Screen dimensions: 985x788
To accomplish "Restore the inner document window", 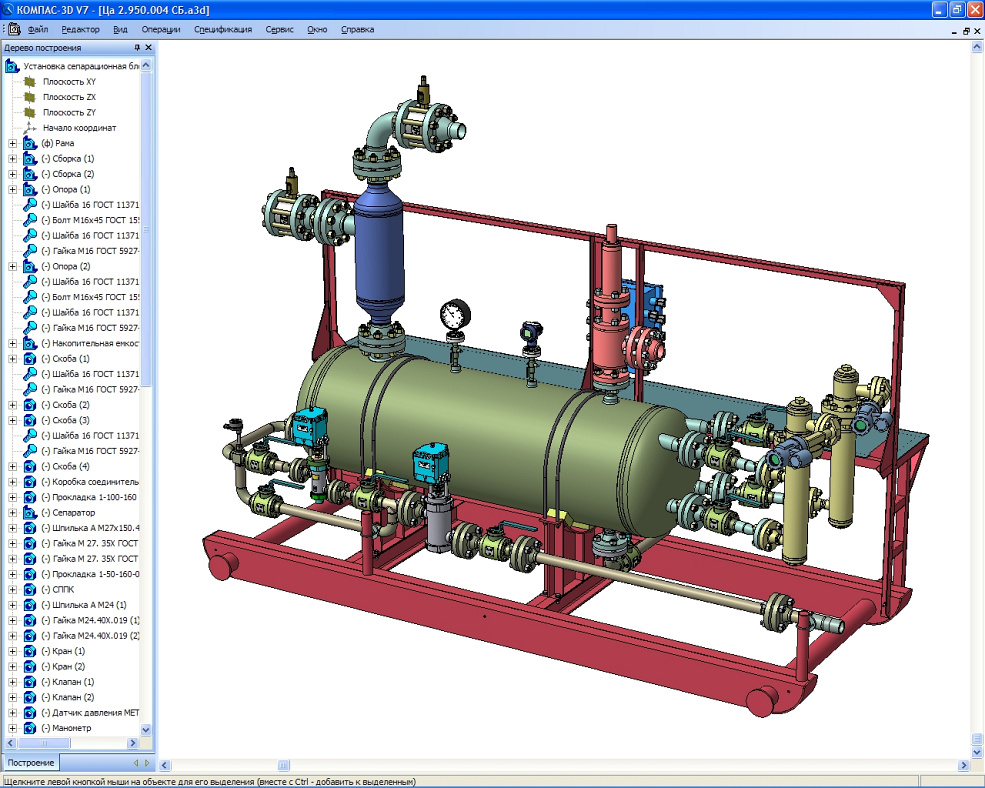I will tap(966, 30).
